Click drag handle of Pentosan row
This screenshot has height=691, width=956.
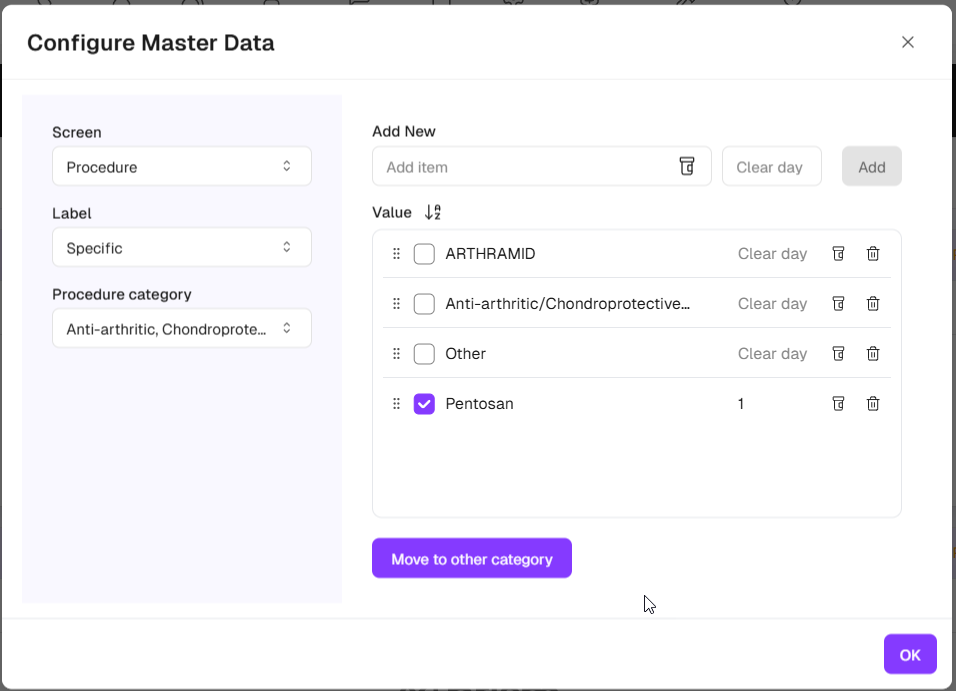(396, 404)
